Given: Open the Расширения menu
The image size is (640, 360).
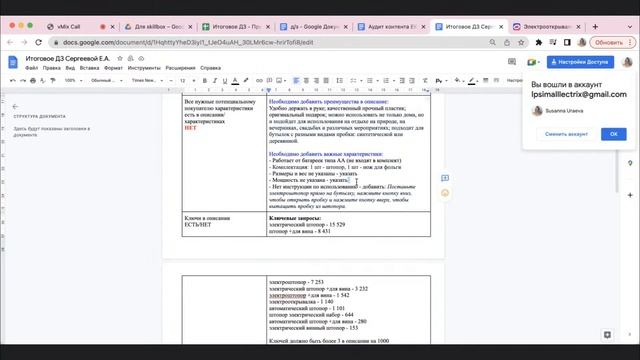Looking at the screenshot, I should point(180,68).
